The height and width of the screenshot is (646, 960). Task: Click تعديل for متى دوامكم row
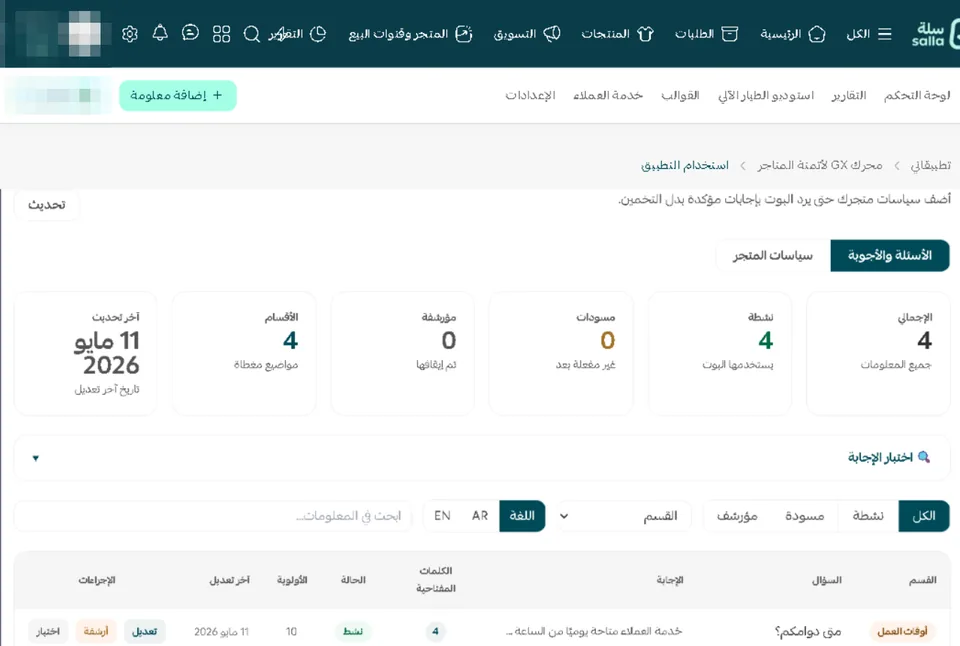[x=144, y=631]
